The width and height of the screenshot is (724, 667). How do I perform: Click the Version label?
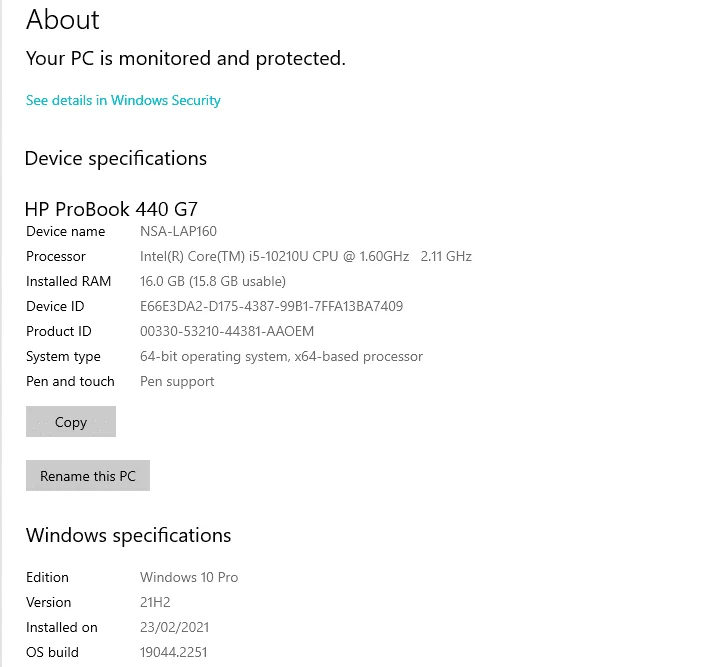point(48,602)
